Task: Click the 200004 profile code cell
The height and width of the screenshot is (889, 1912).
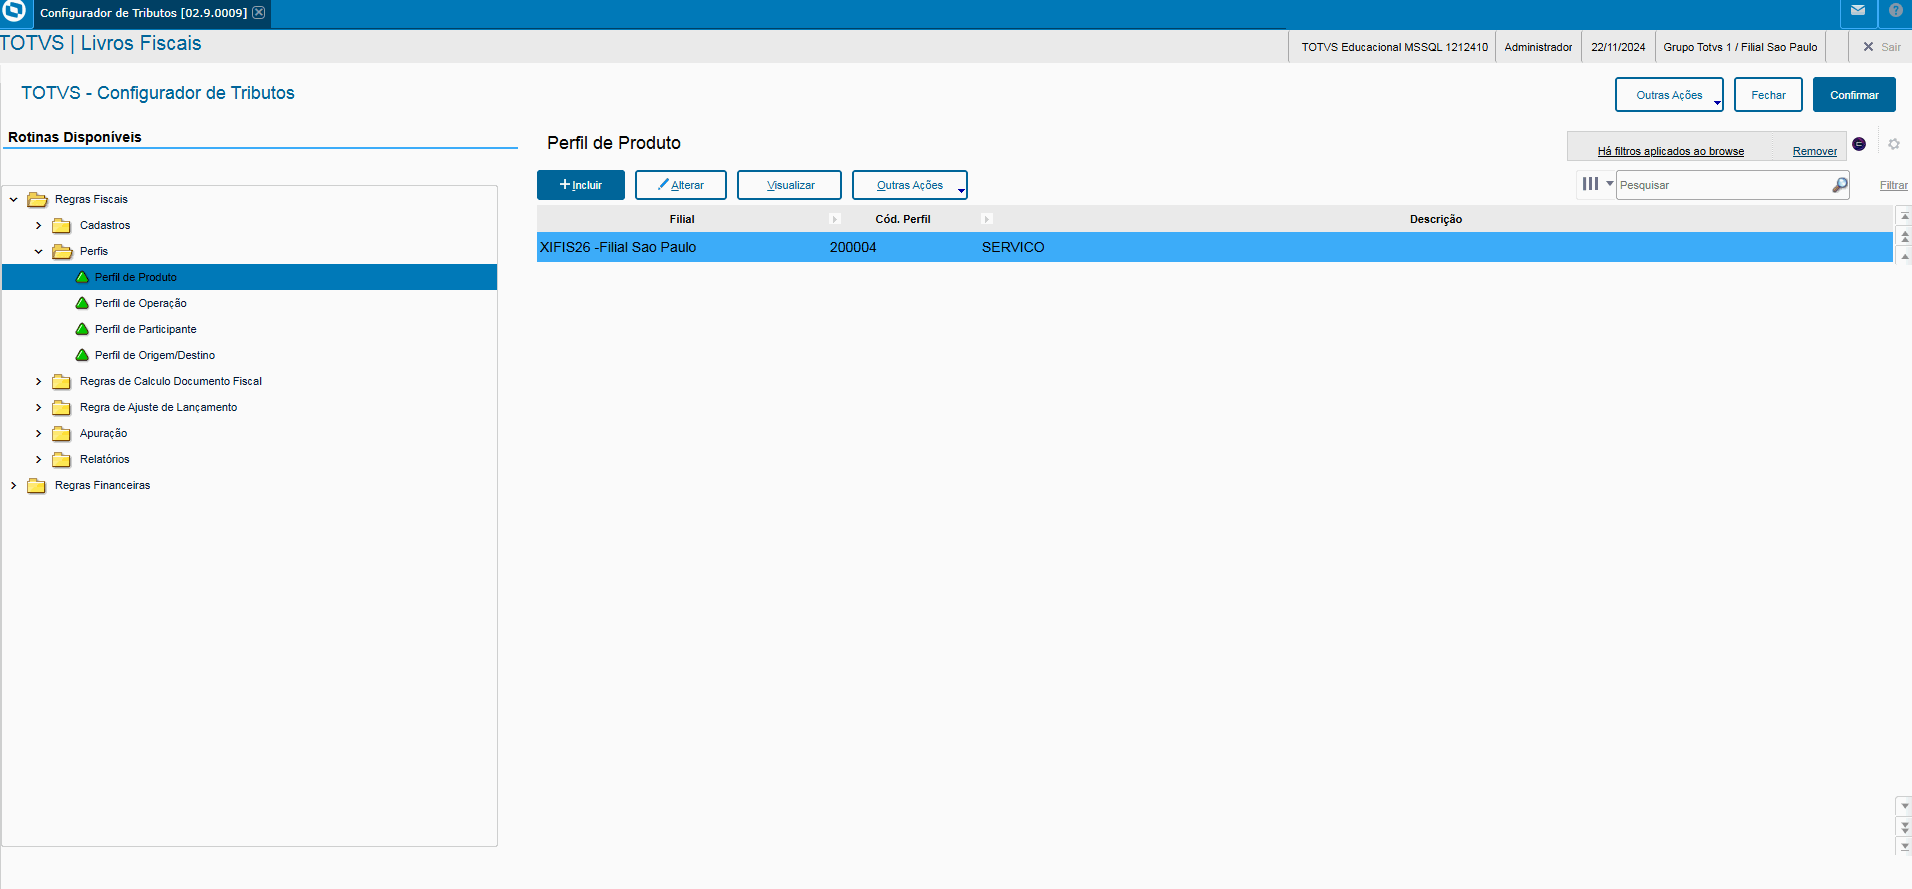Action: (x=853, y=247)
